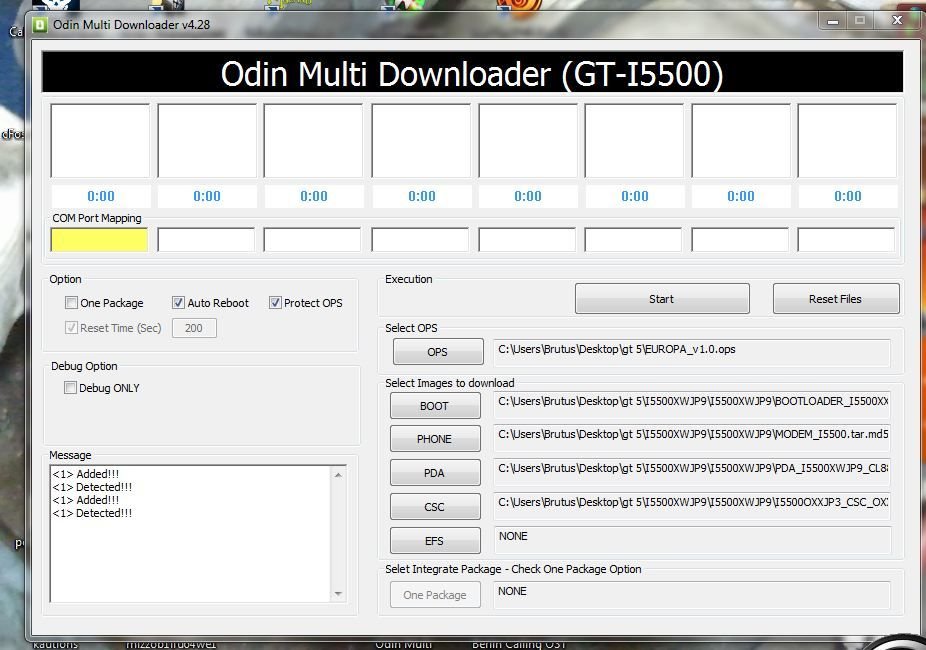Browse for a PDA image

click(x=435, y=473)
